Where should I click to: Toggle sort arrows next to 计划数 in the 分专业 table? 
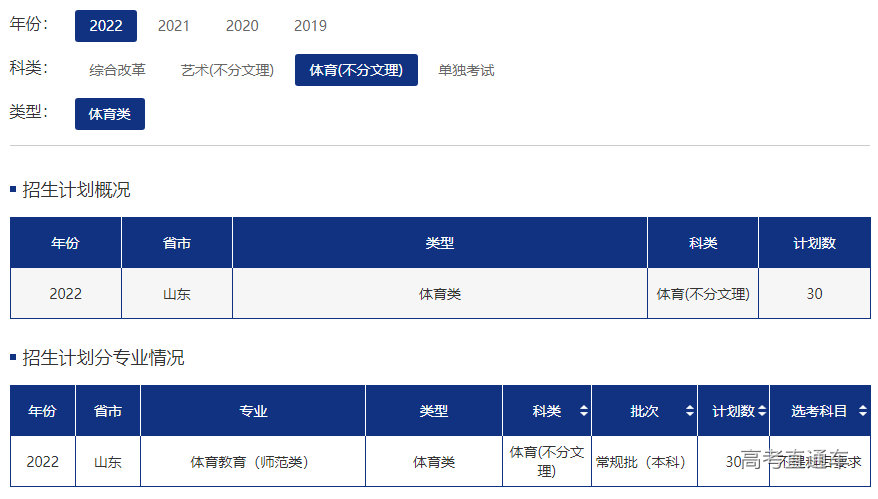761,411
